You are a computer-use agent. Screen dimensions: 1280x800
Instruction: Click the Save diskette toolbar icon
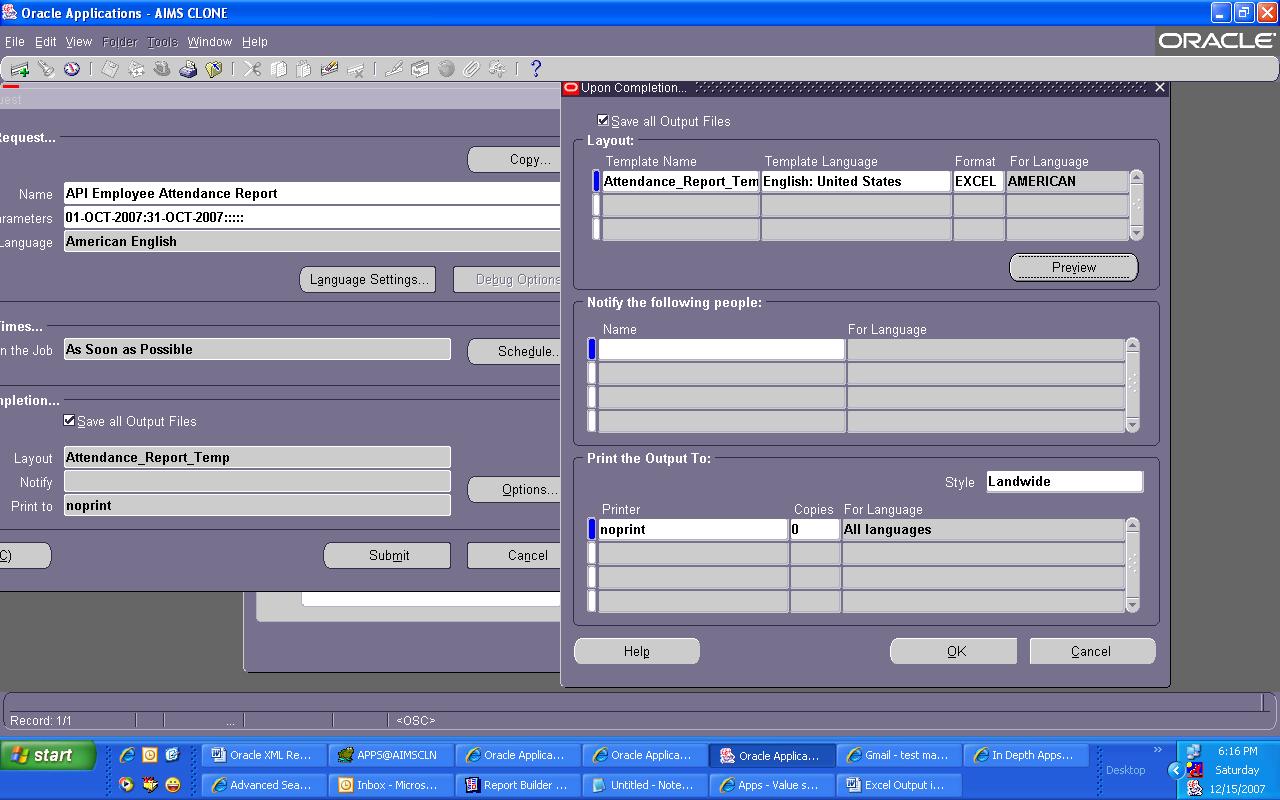click(x=110, y=69)
